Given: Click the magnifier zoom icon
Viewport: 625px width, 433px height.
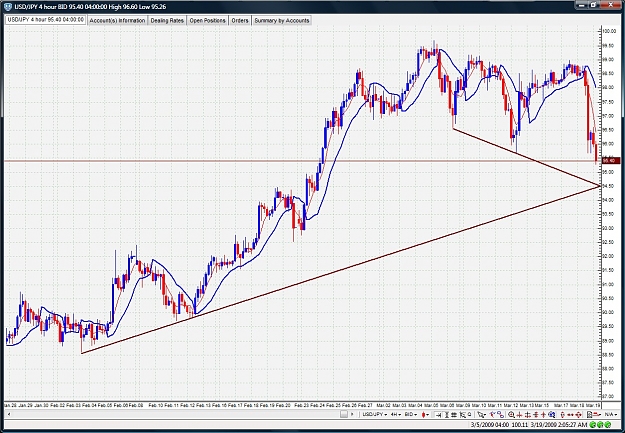Looking at the screenshot, I should 511,415.
